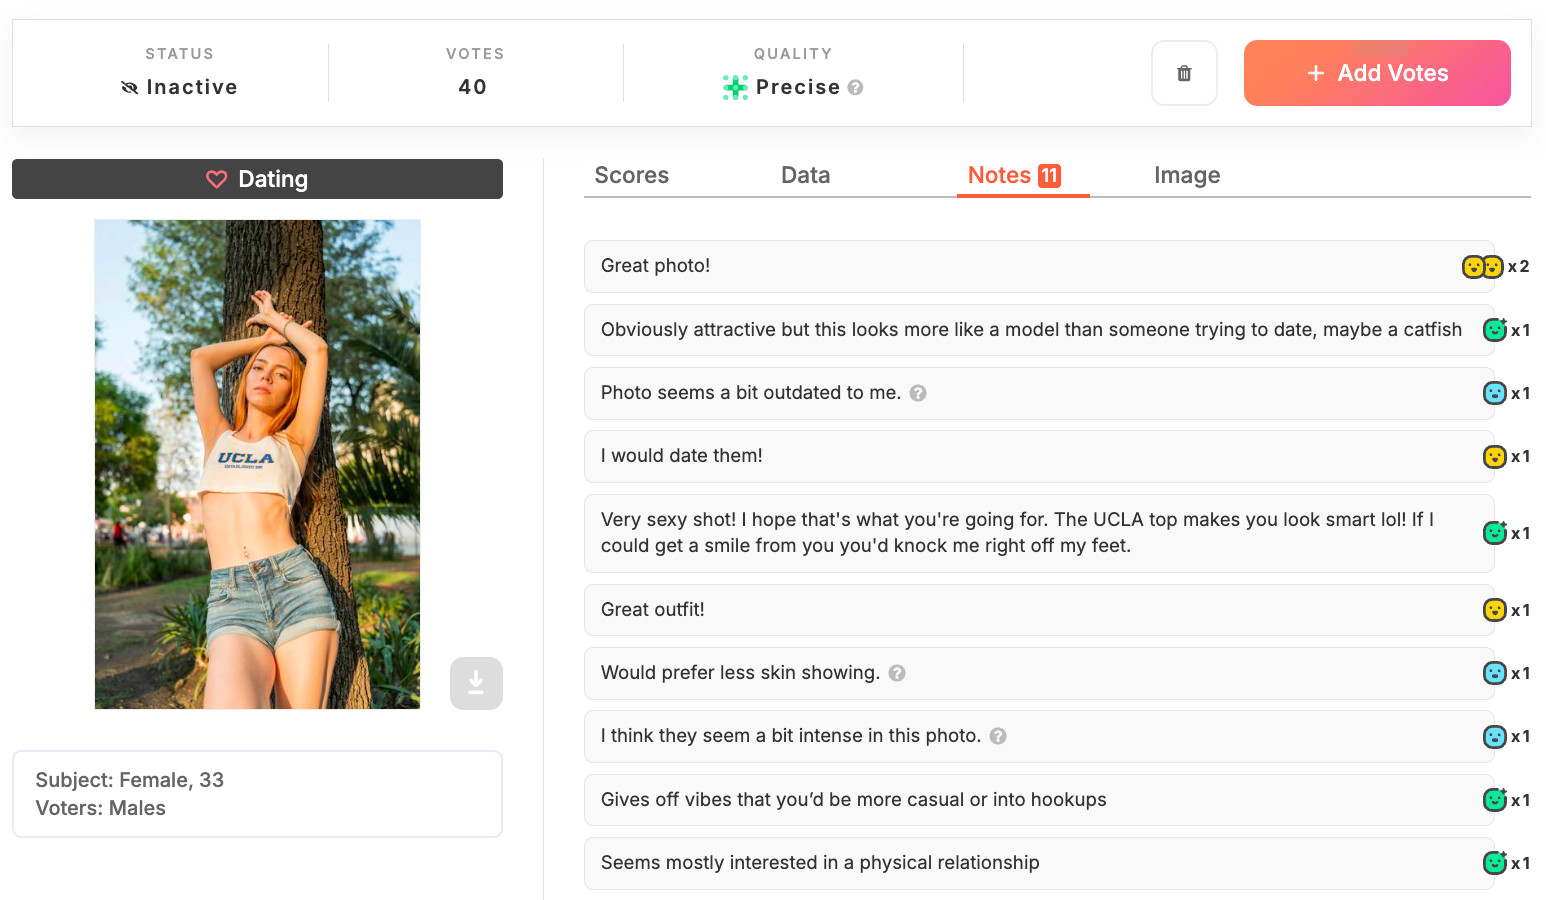Viewport: 1546px width, 900px height.
Task: Click the subject's photo thumbnail
Action: [x=257, y=464]
